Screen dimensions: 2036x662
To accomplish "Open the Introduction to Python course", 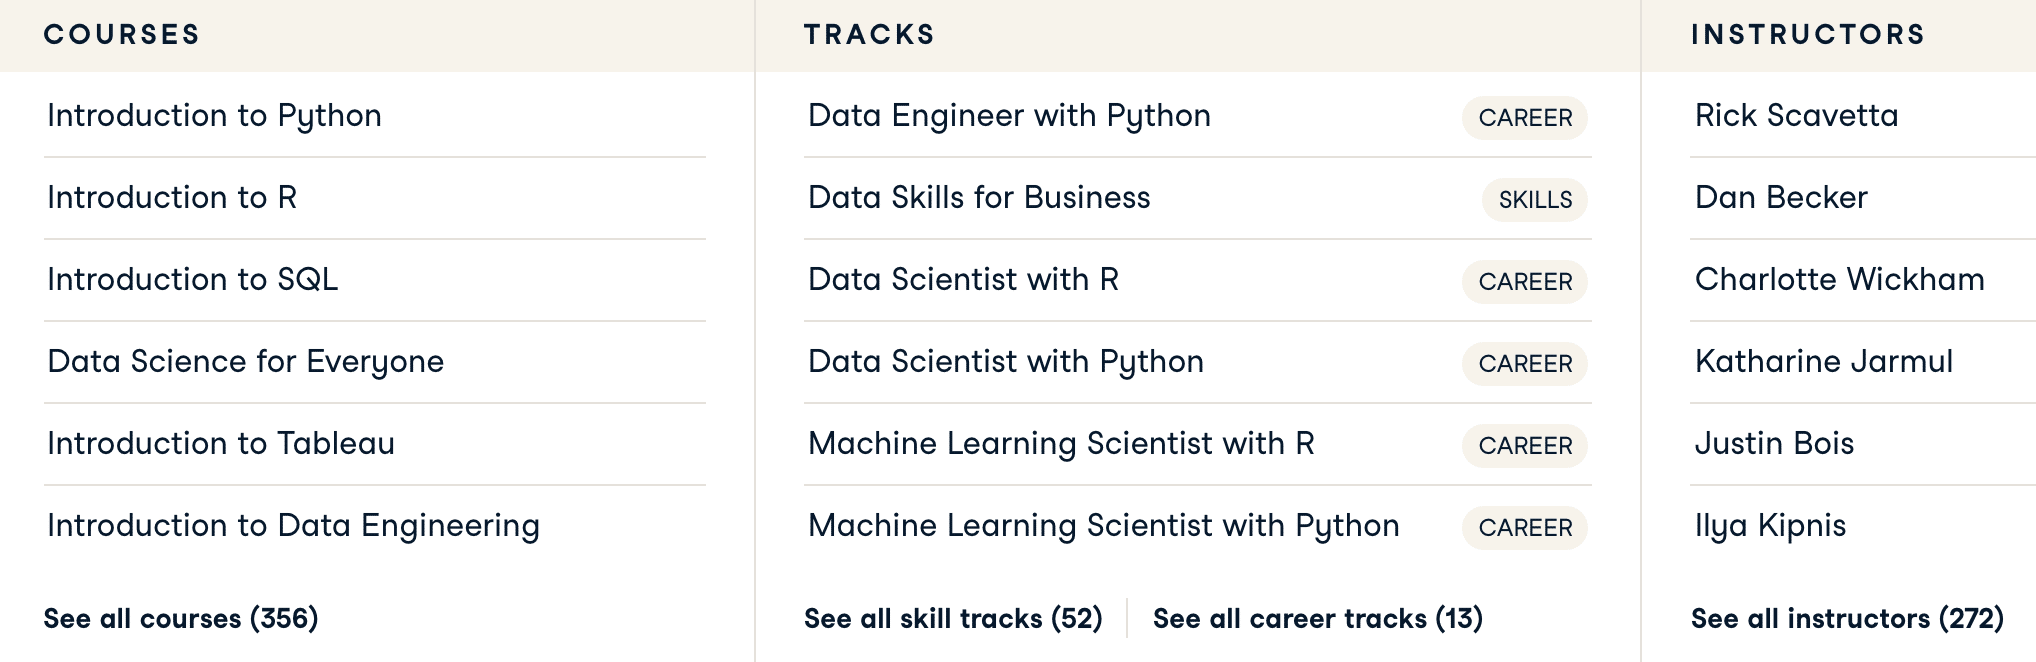I will [x=214, y=115].
